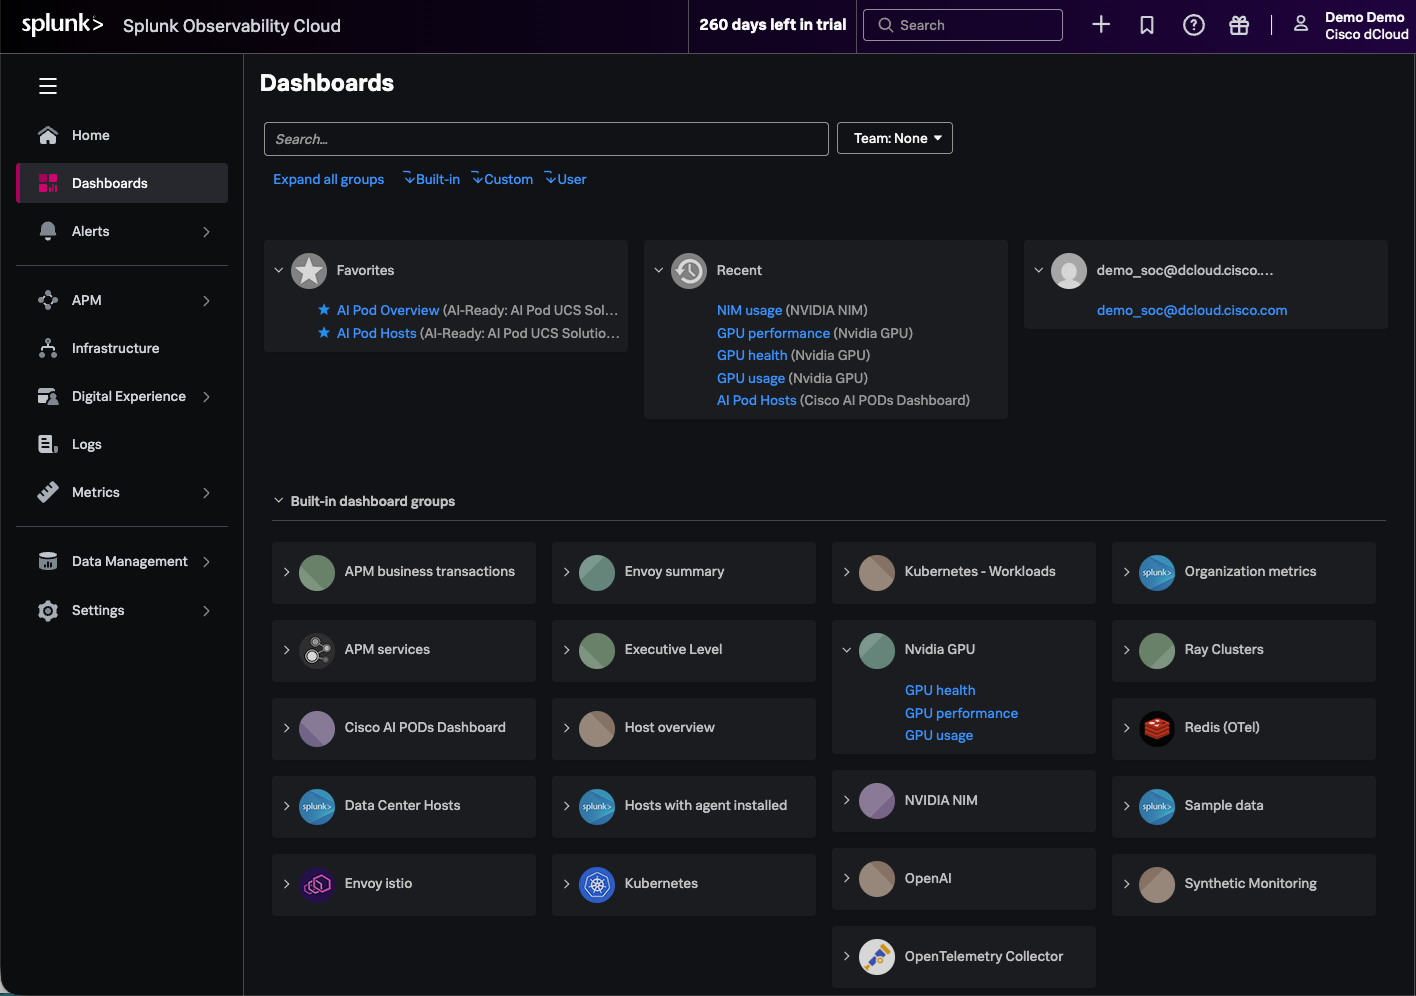Viewport: 1416px width, 996px height.
Task: Click Expand all groups link
Action: coord(328,179)
